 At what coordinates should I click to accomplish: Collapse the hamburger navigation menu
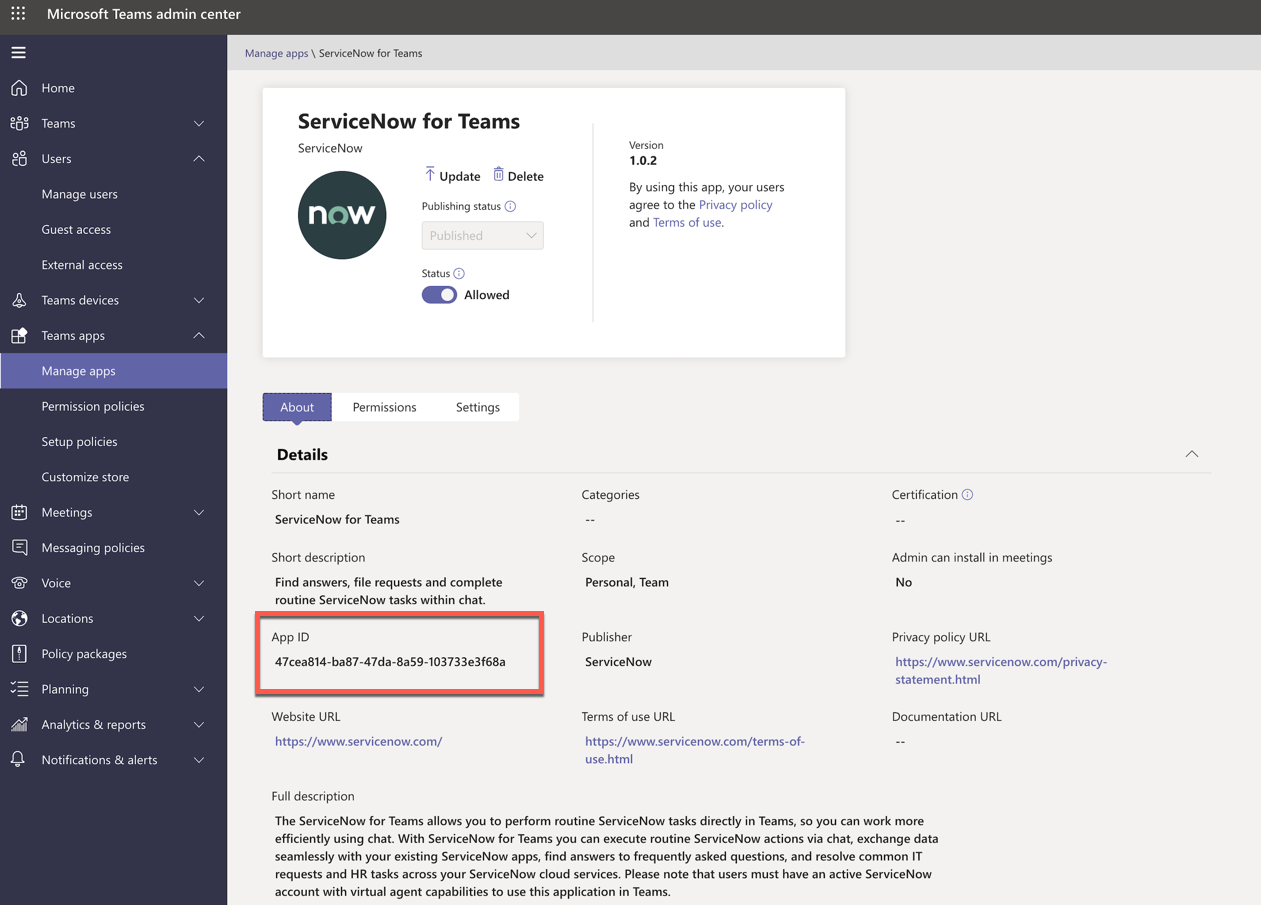[18, 52]
